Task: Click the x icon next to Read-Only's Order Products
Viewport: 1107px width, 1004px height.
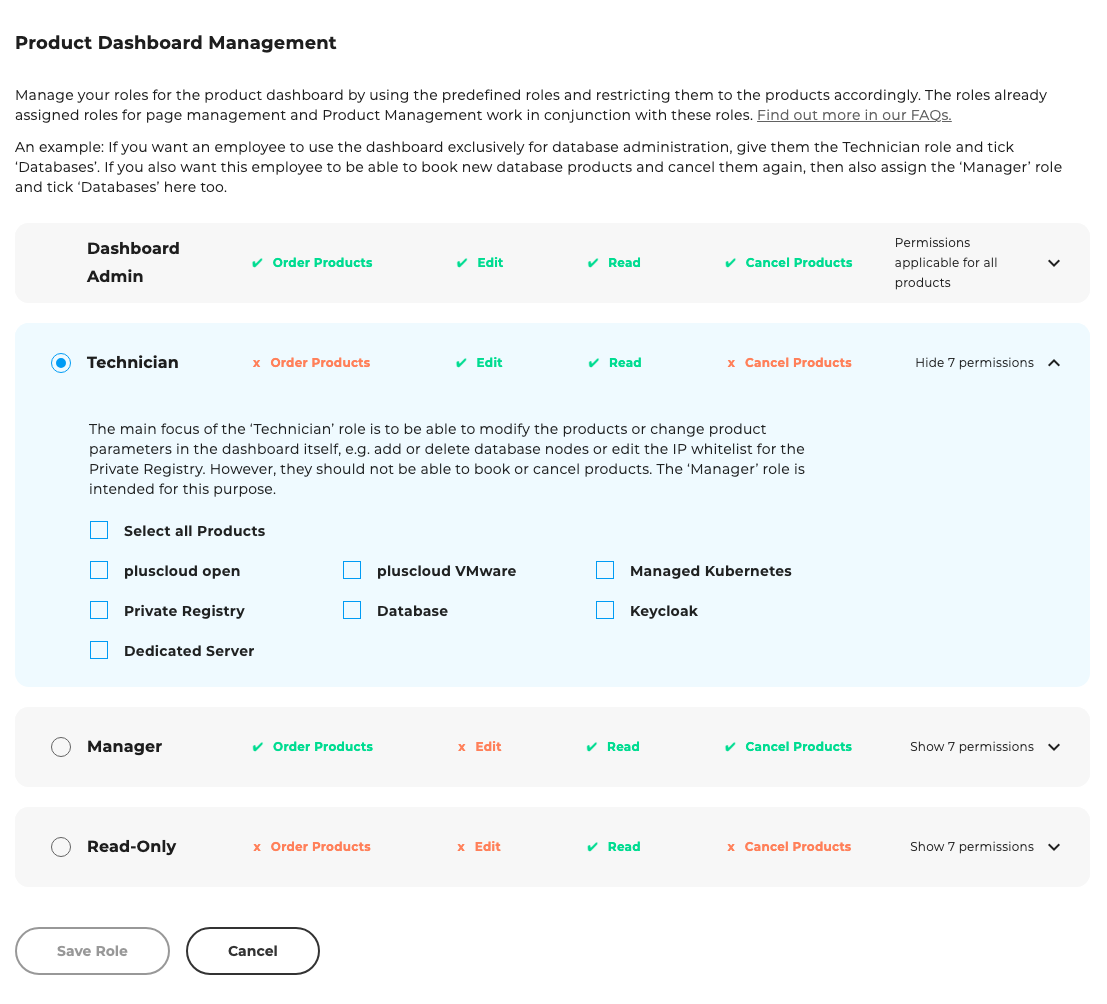Action: [258, 846]
